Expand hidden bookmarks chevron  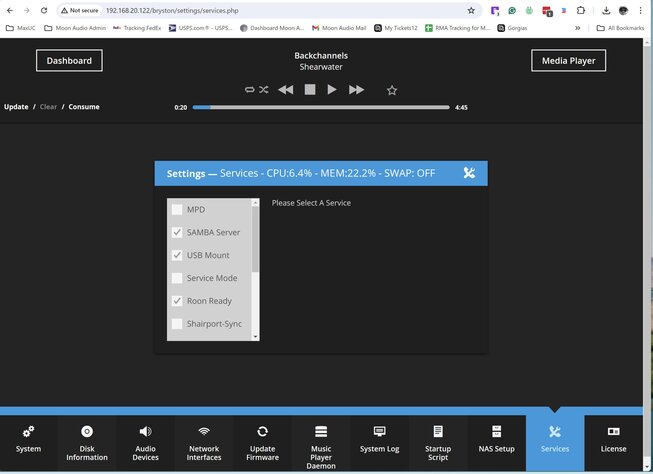[x=578, y=28]
